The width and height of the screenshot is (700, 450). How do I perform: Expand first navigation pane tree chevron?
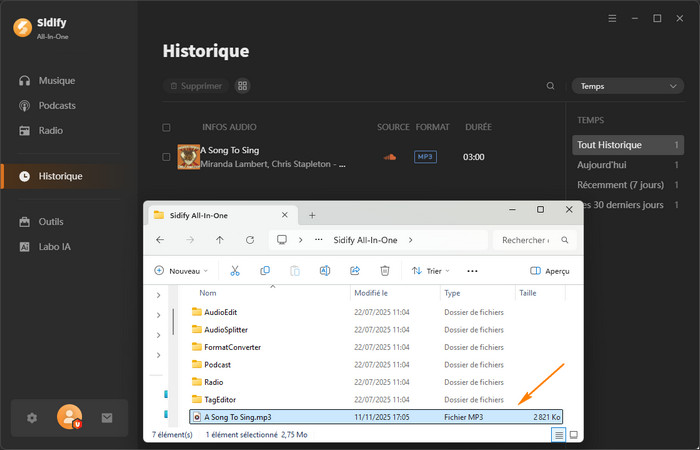click(158, 296)
